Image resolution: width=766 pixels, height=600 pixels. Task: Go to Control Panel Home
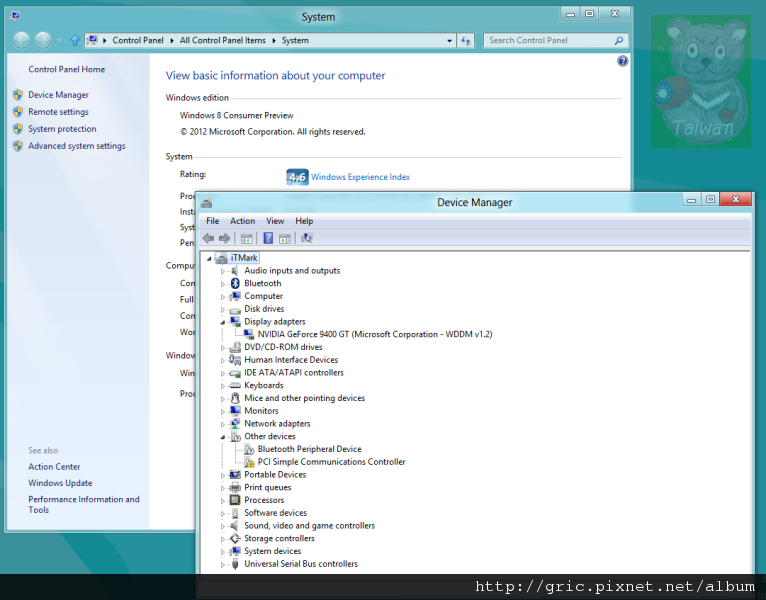pos(66,69)
